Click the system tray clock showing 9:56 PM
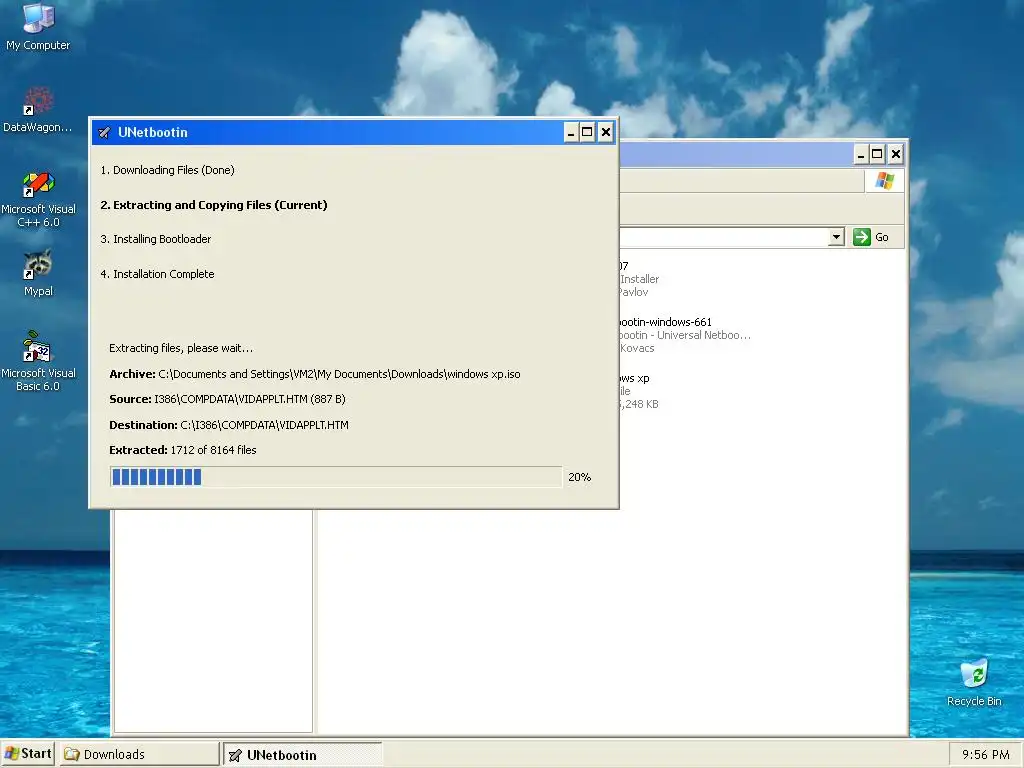Image resolution: width=1024 pixels, height=768 pixels. click(x=985, y=755)
